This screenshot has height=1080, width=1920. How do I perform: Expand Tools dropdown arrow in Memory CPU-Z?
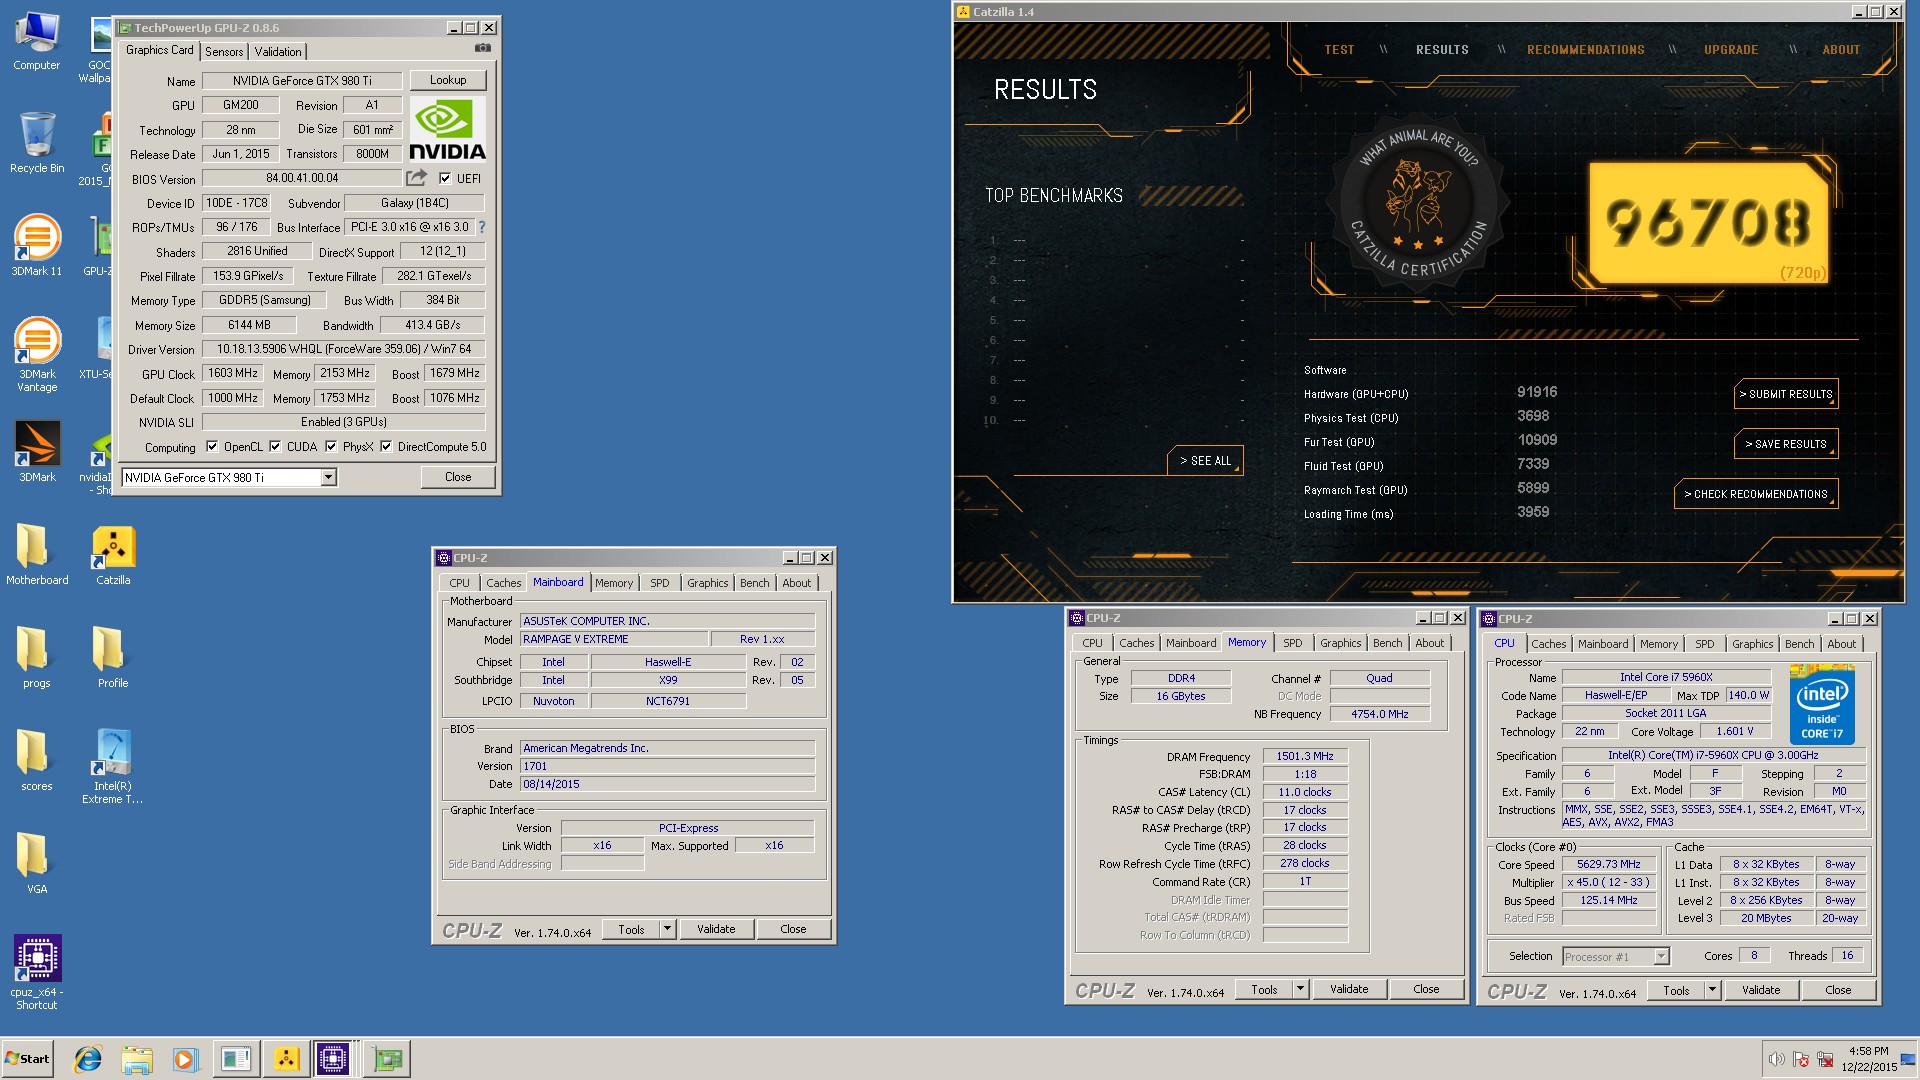click(x=1300, y=989)
